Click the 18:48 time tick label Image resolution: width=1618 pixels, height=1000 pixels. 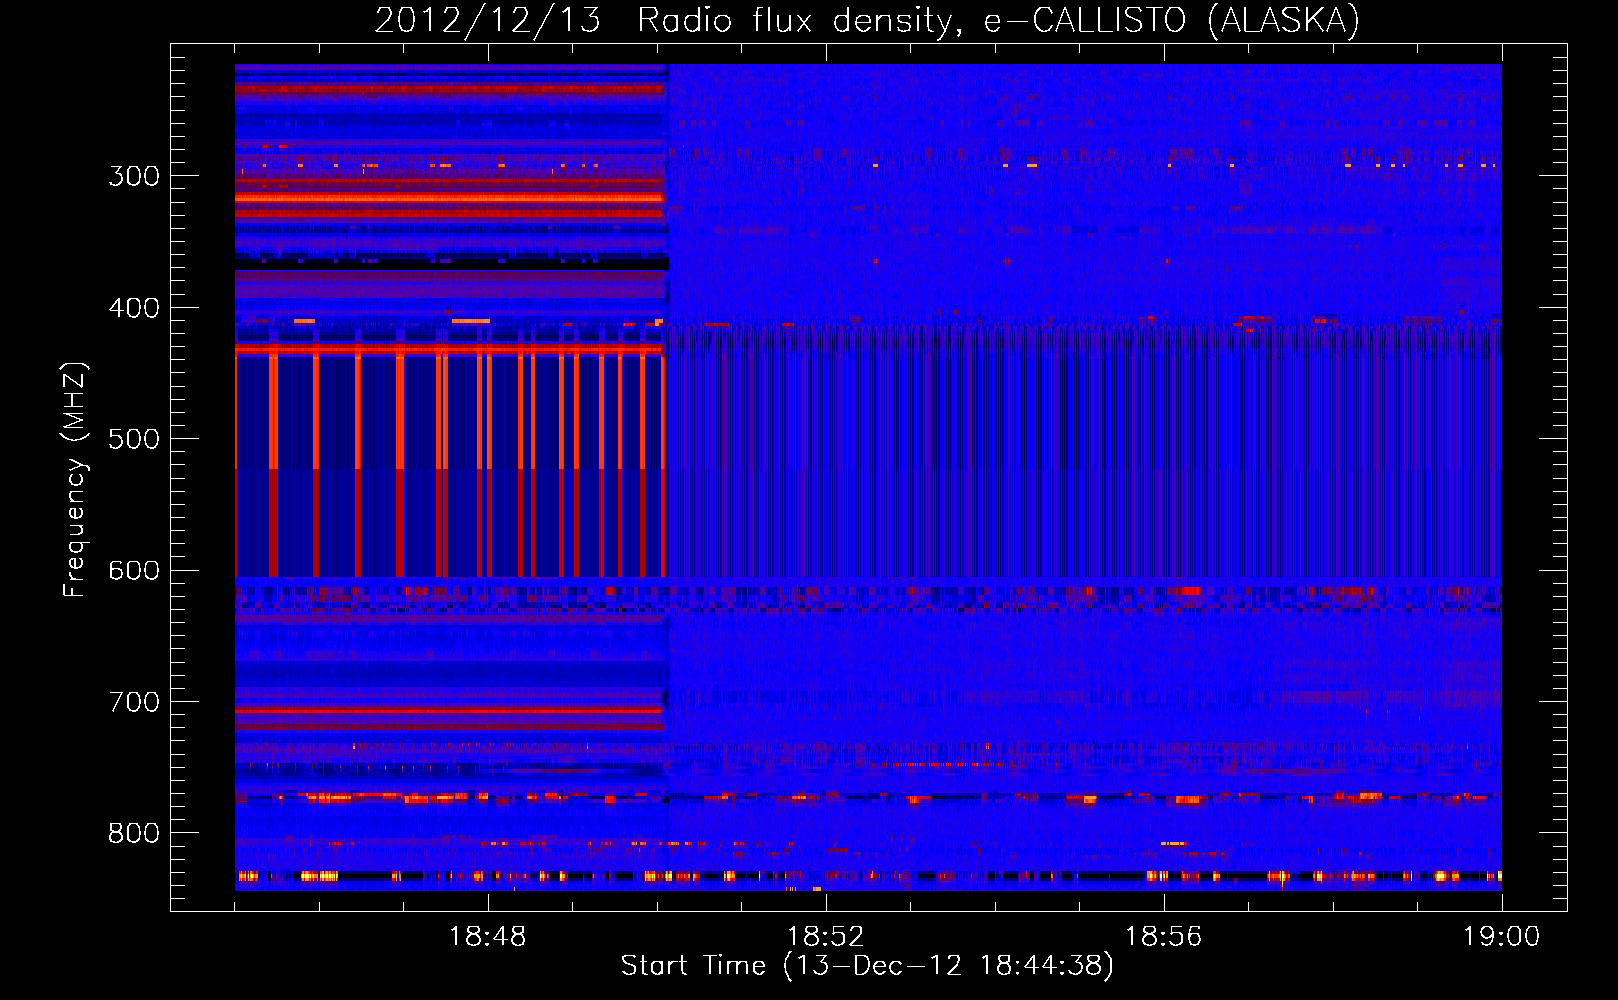coord(488,937)
